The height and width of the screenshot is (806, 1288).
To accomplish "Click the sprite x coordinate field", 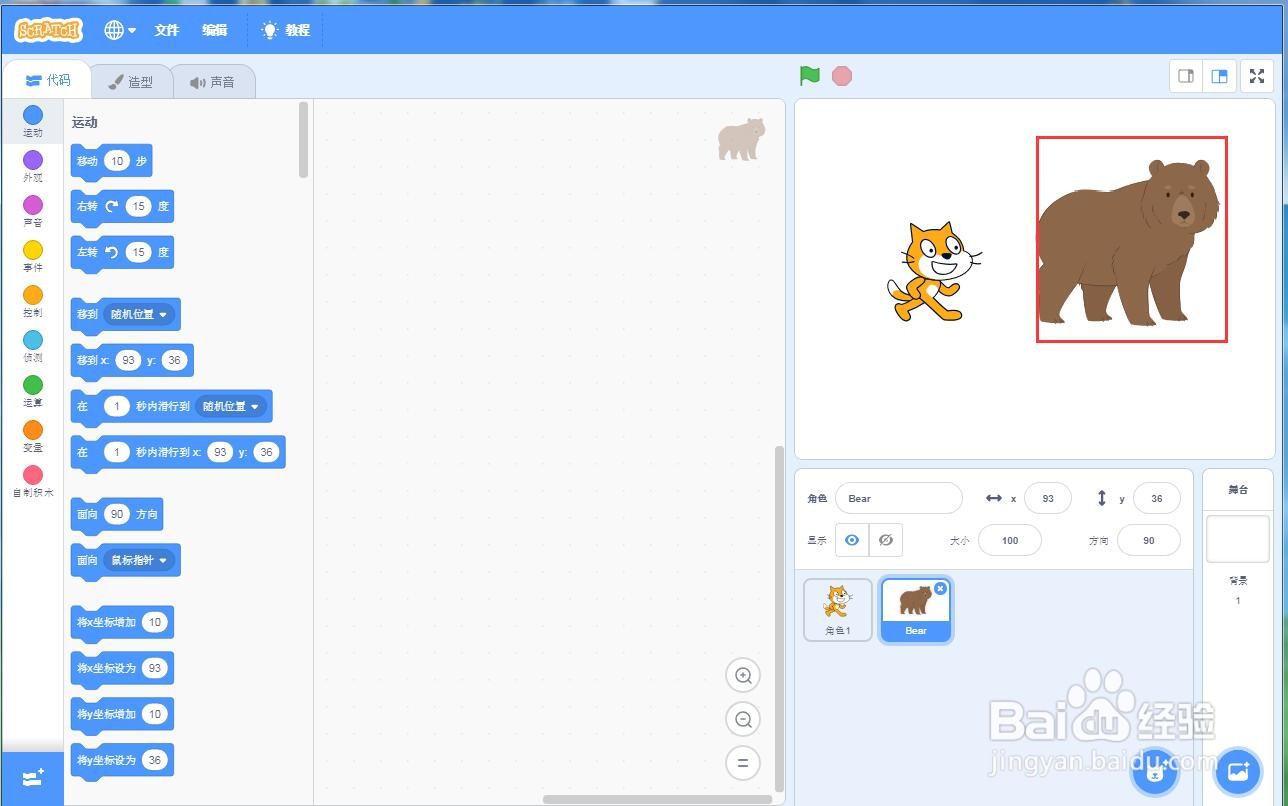I will 1048,498.
